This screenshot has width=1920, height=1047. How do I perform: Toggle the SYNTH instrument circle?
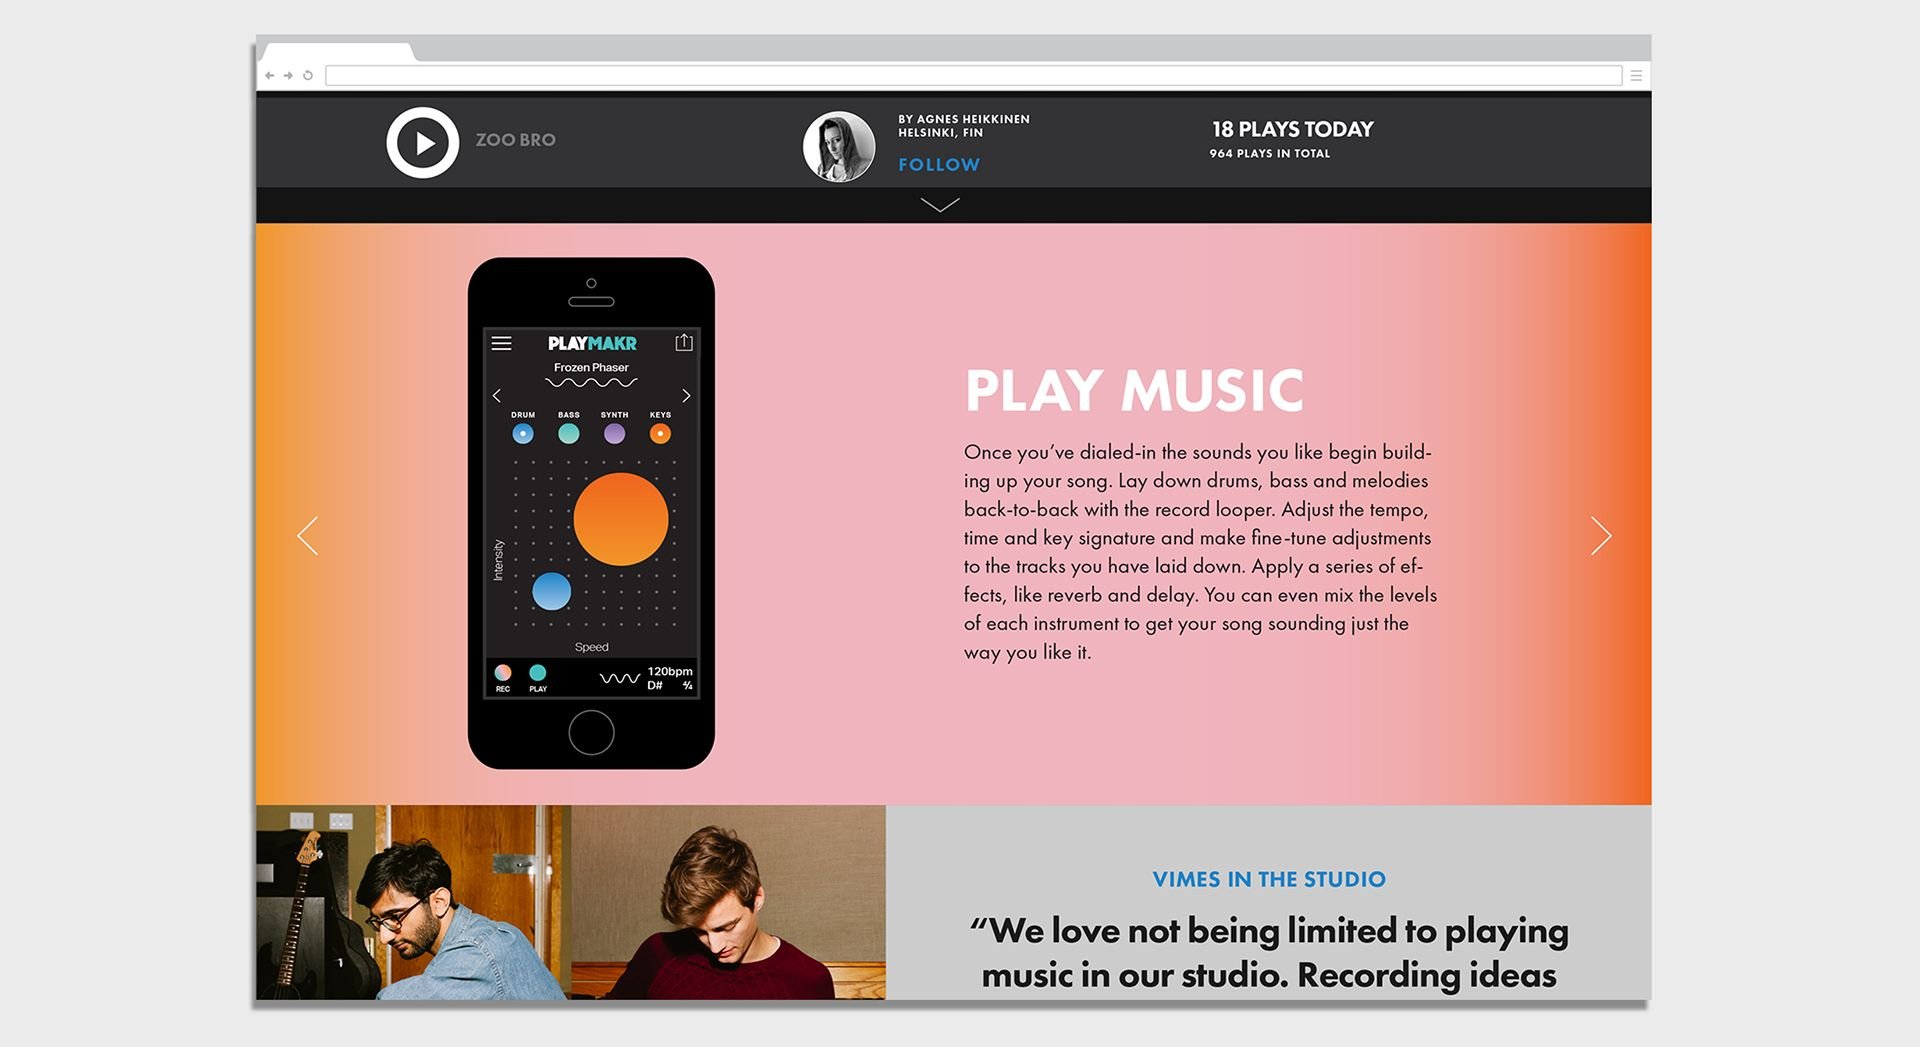point(615,434)
